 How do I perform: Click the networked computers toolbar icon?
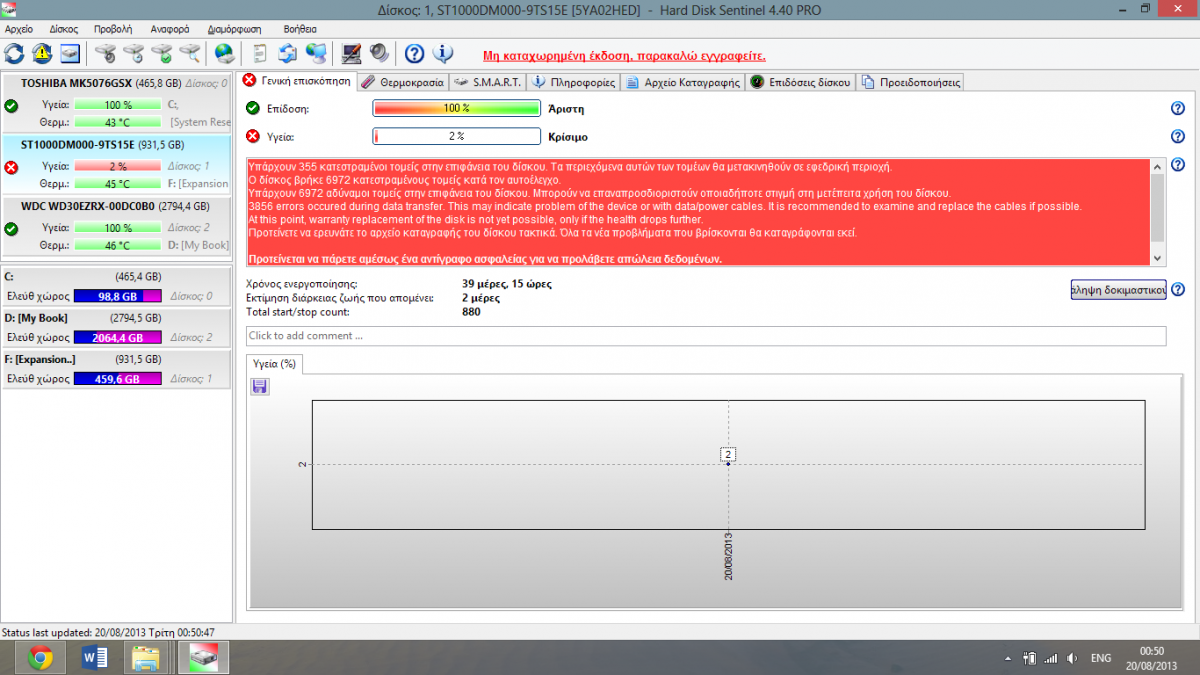[316, 53]
